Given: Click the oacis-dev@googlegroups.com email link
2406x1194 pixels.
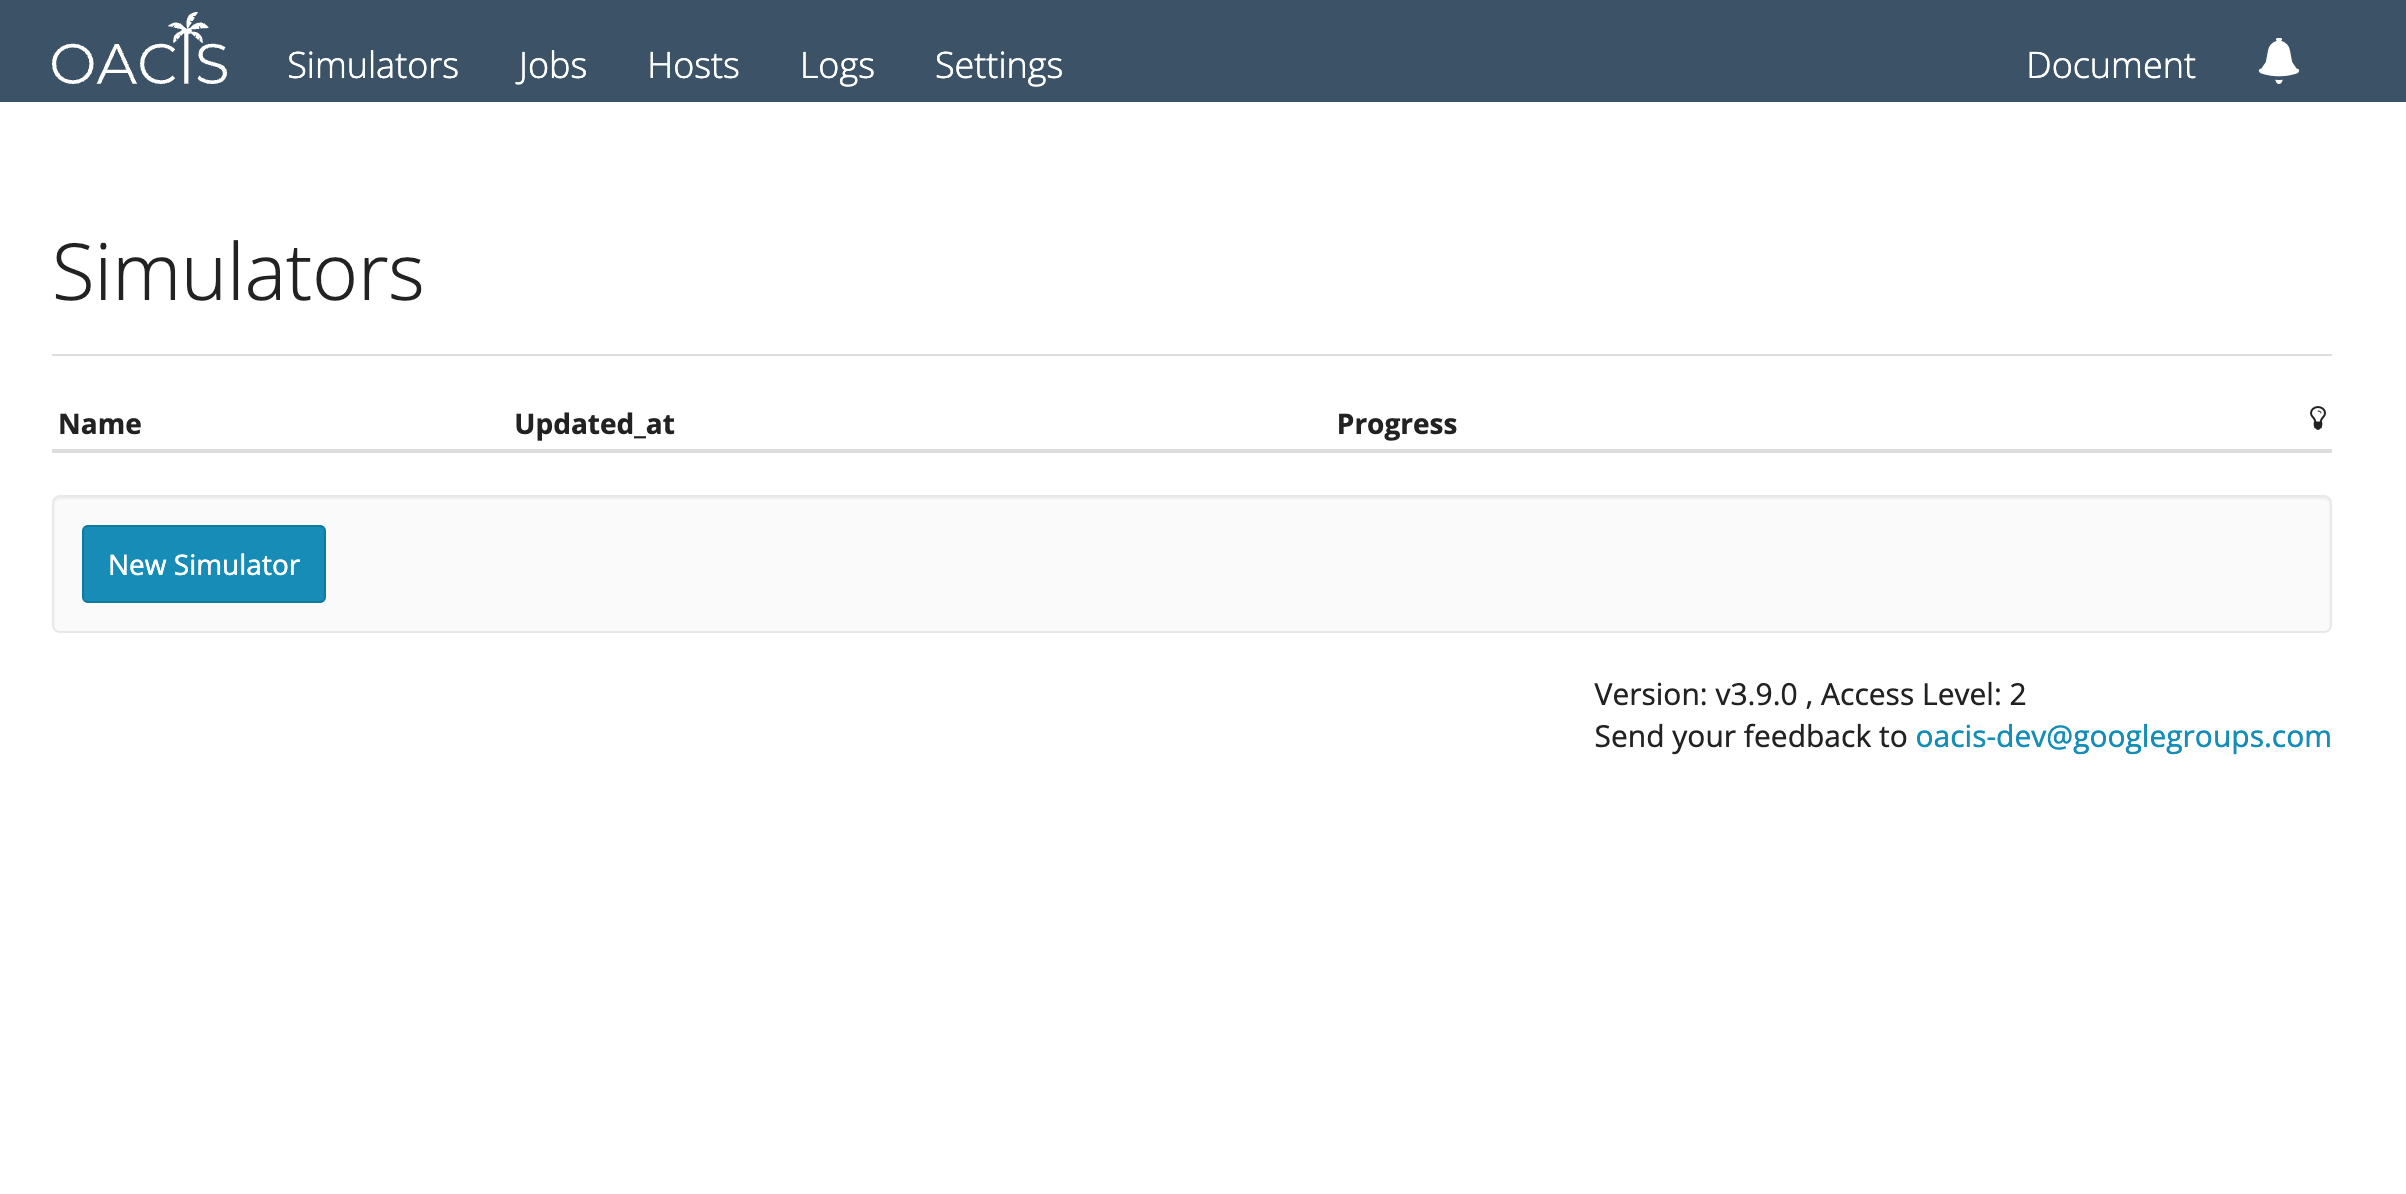Looking at the screenshot, I should [x=2122, y=737].
